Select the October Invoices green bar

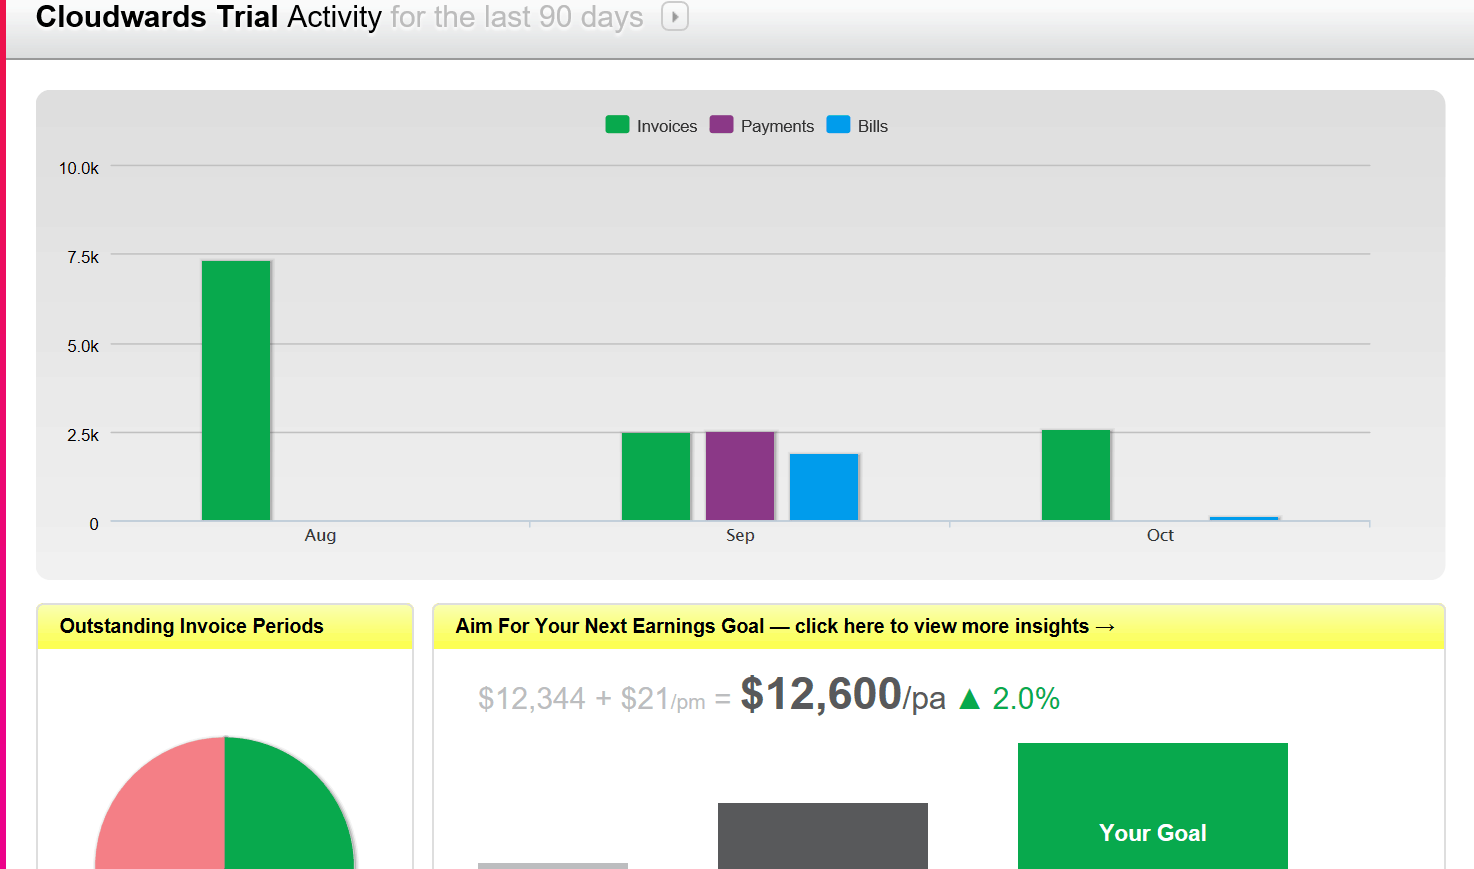(x=1076, y=475)
